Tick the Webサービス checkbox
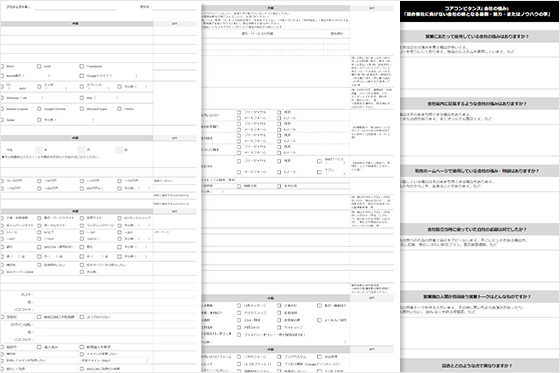 (319, 161)
